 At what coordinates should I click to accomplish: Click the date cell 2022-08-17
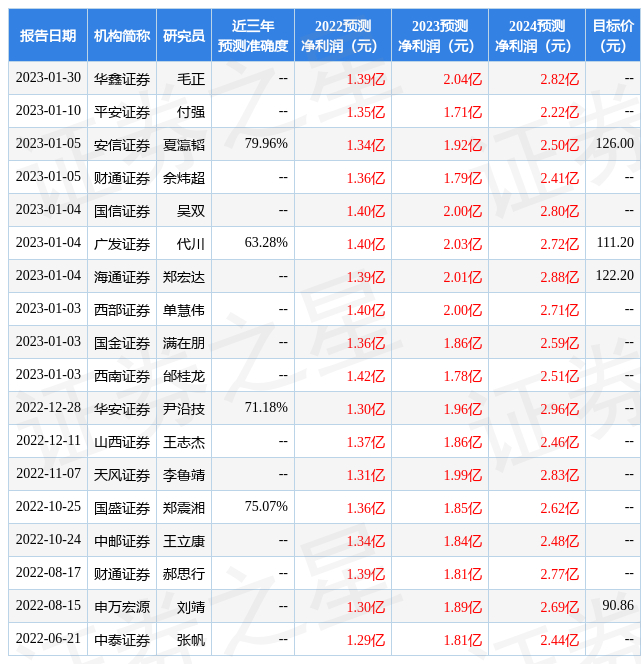pos(48,573)
